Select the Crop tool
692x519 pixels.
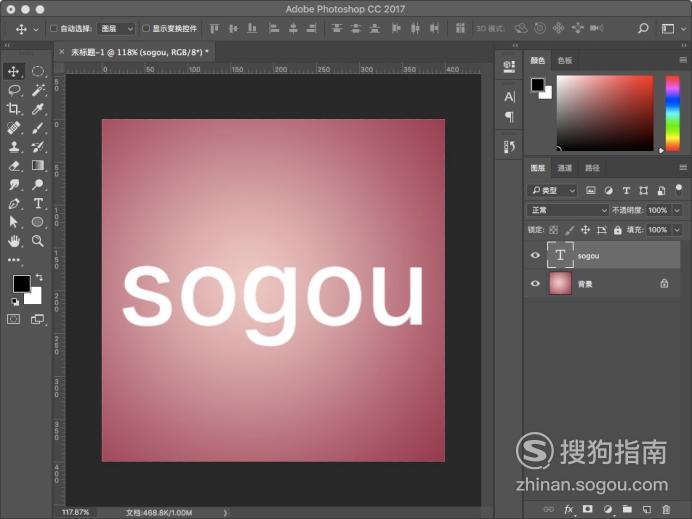pyautogui.click(x=13, y=109)
